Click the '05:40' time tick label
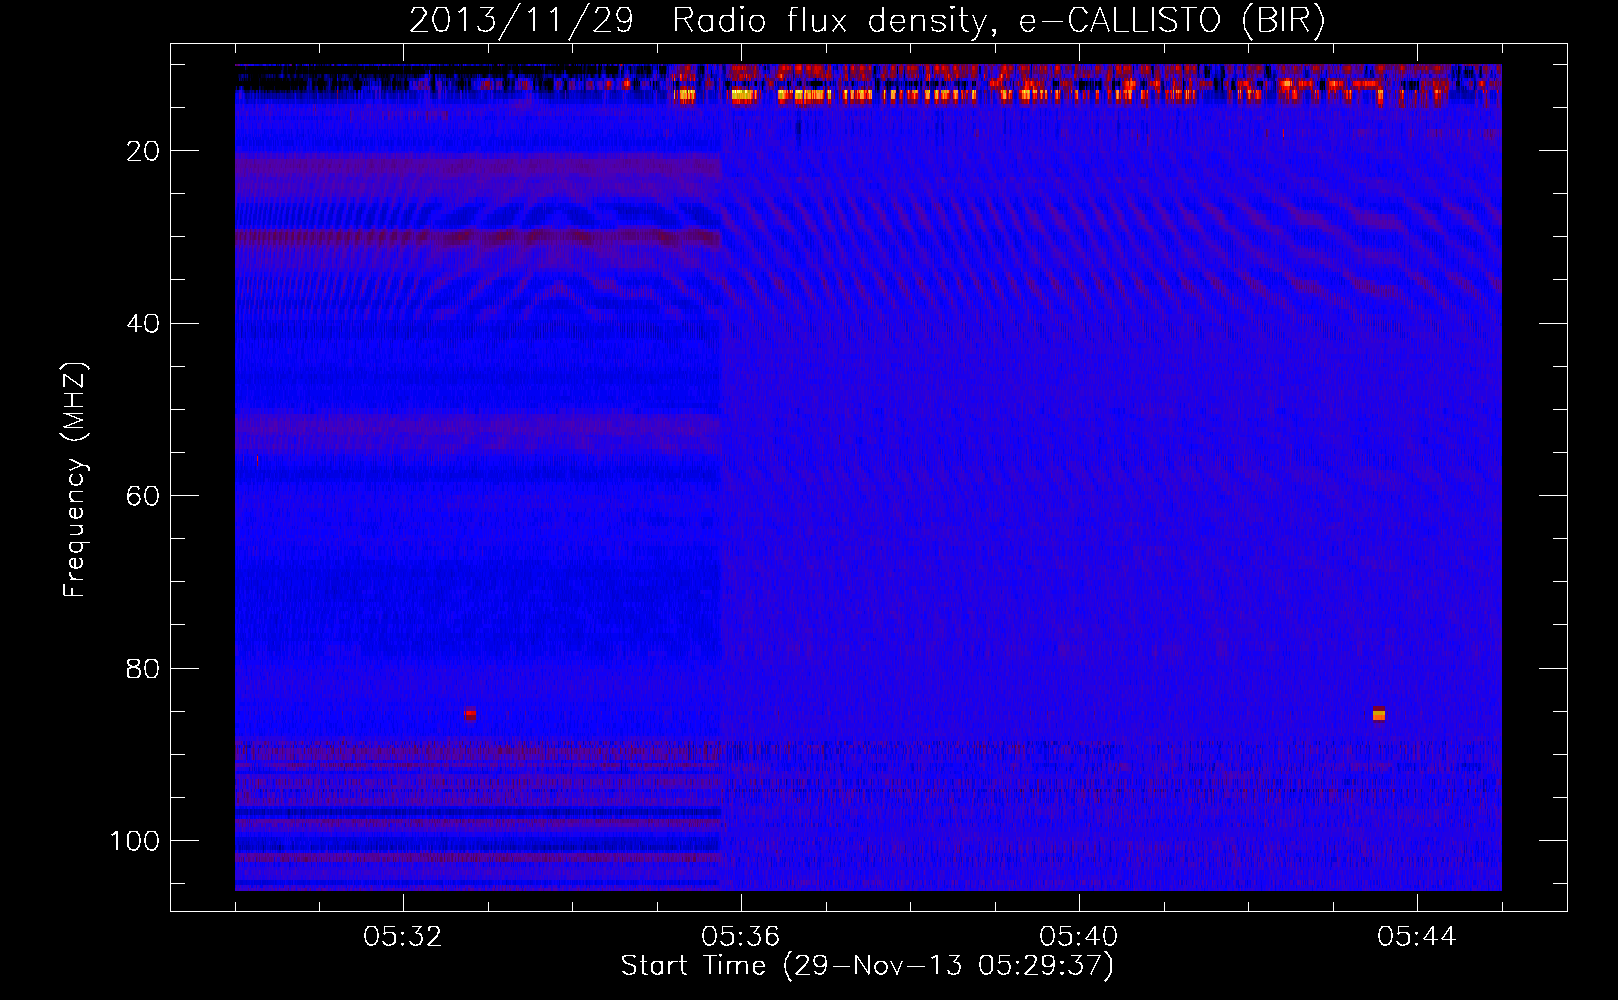1618x1000 pixels. pyautogui.click(x=1079, y=937)
